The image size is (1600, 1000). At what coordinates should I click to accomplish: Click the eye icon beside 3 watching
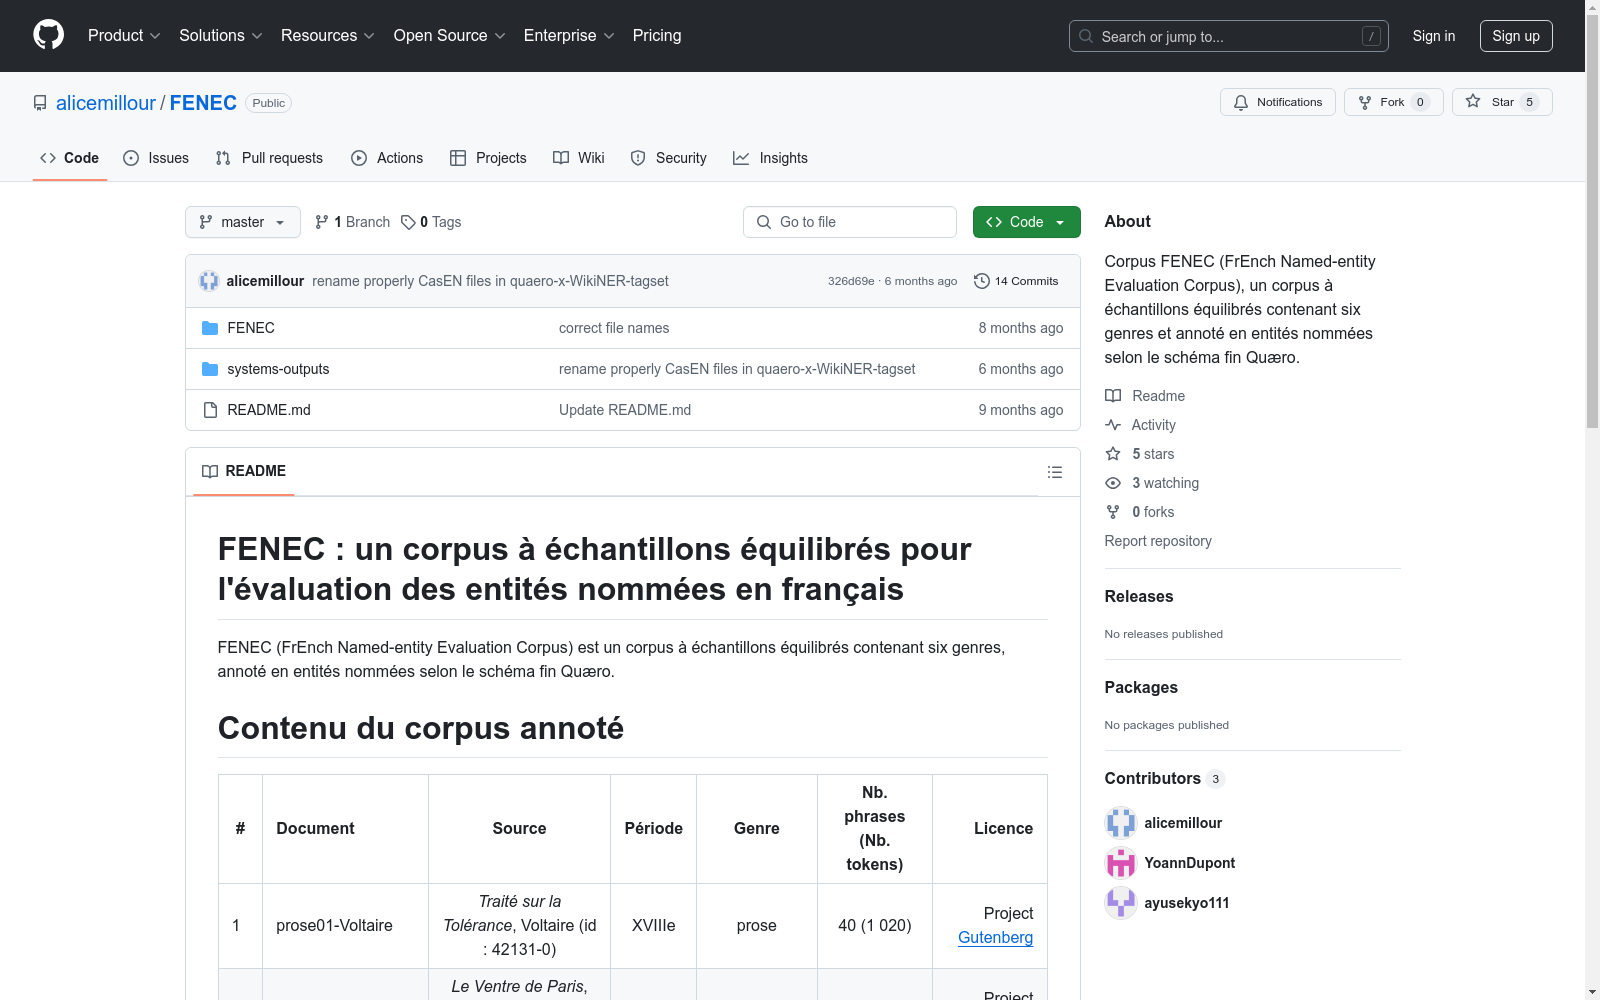point(1113,483)
